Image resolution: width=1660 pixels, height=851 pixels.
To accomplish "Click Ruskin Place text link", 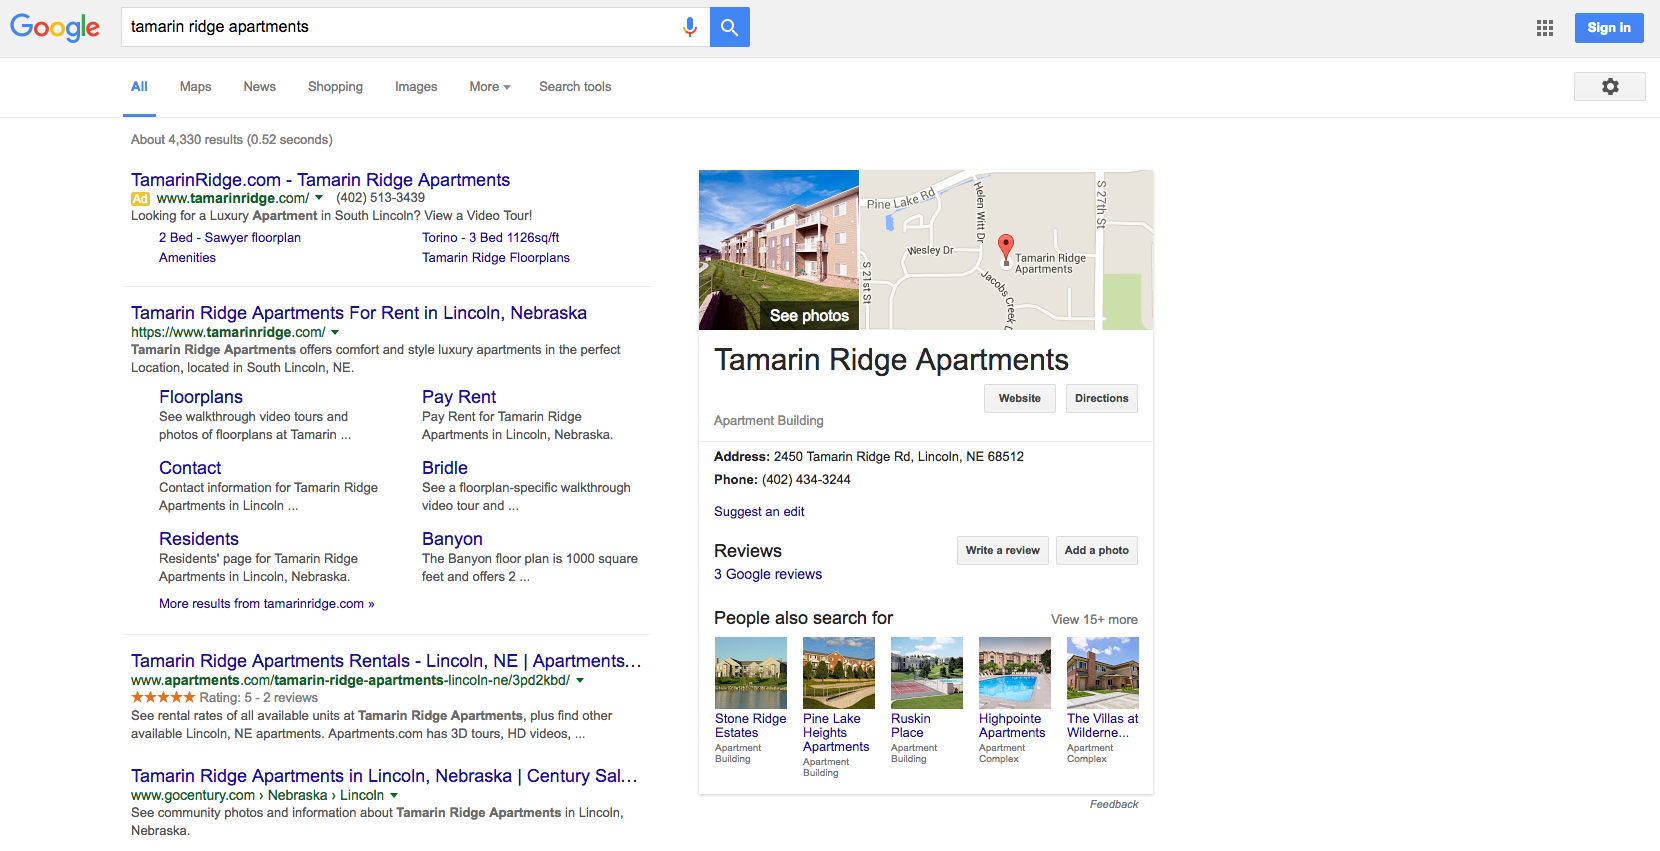I will [911, 726].
